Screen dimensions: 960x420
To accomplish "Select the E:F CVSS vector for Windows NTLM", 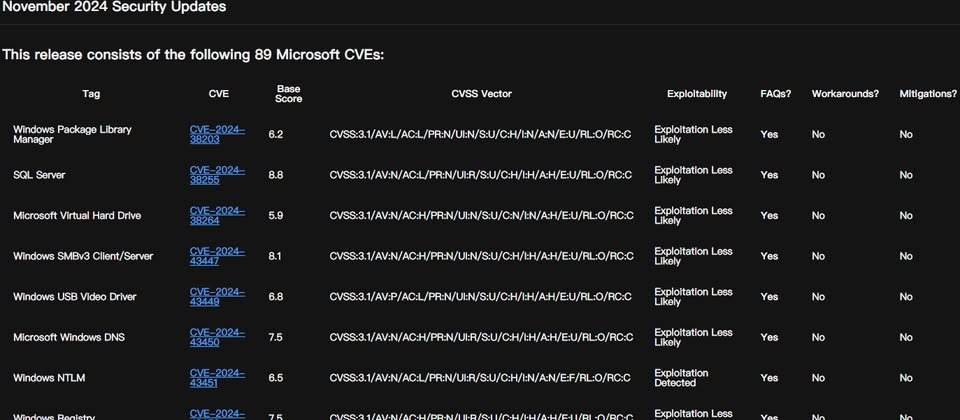I will click(x=480, y=378).
